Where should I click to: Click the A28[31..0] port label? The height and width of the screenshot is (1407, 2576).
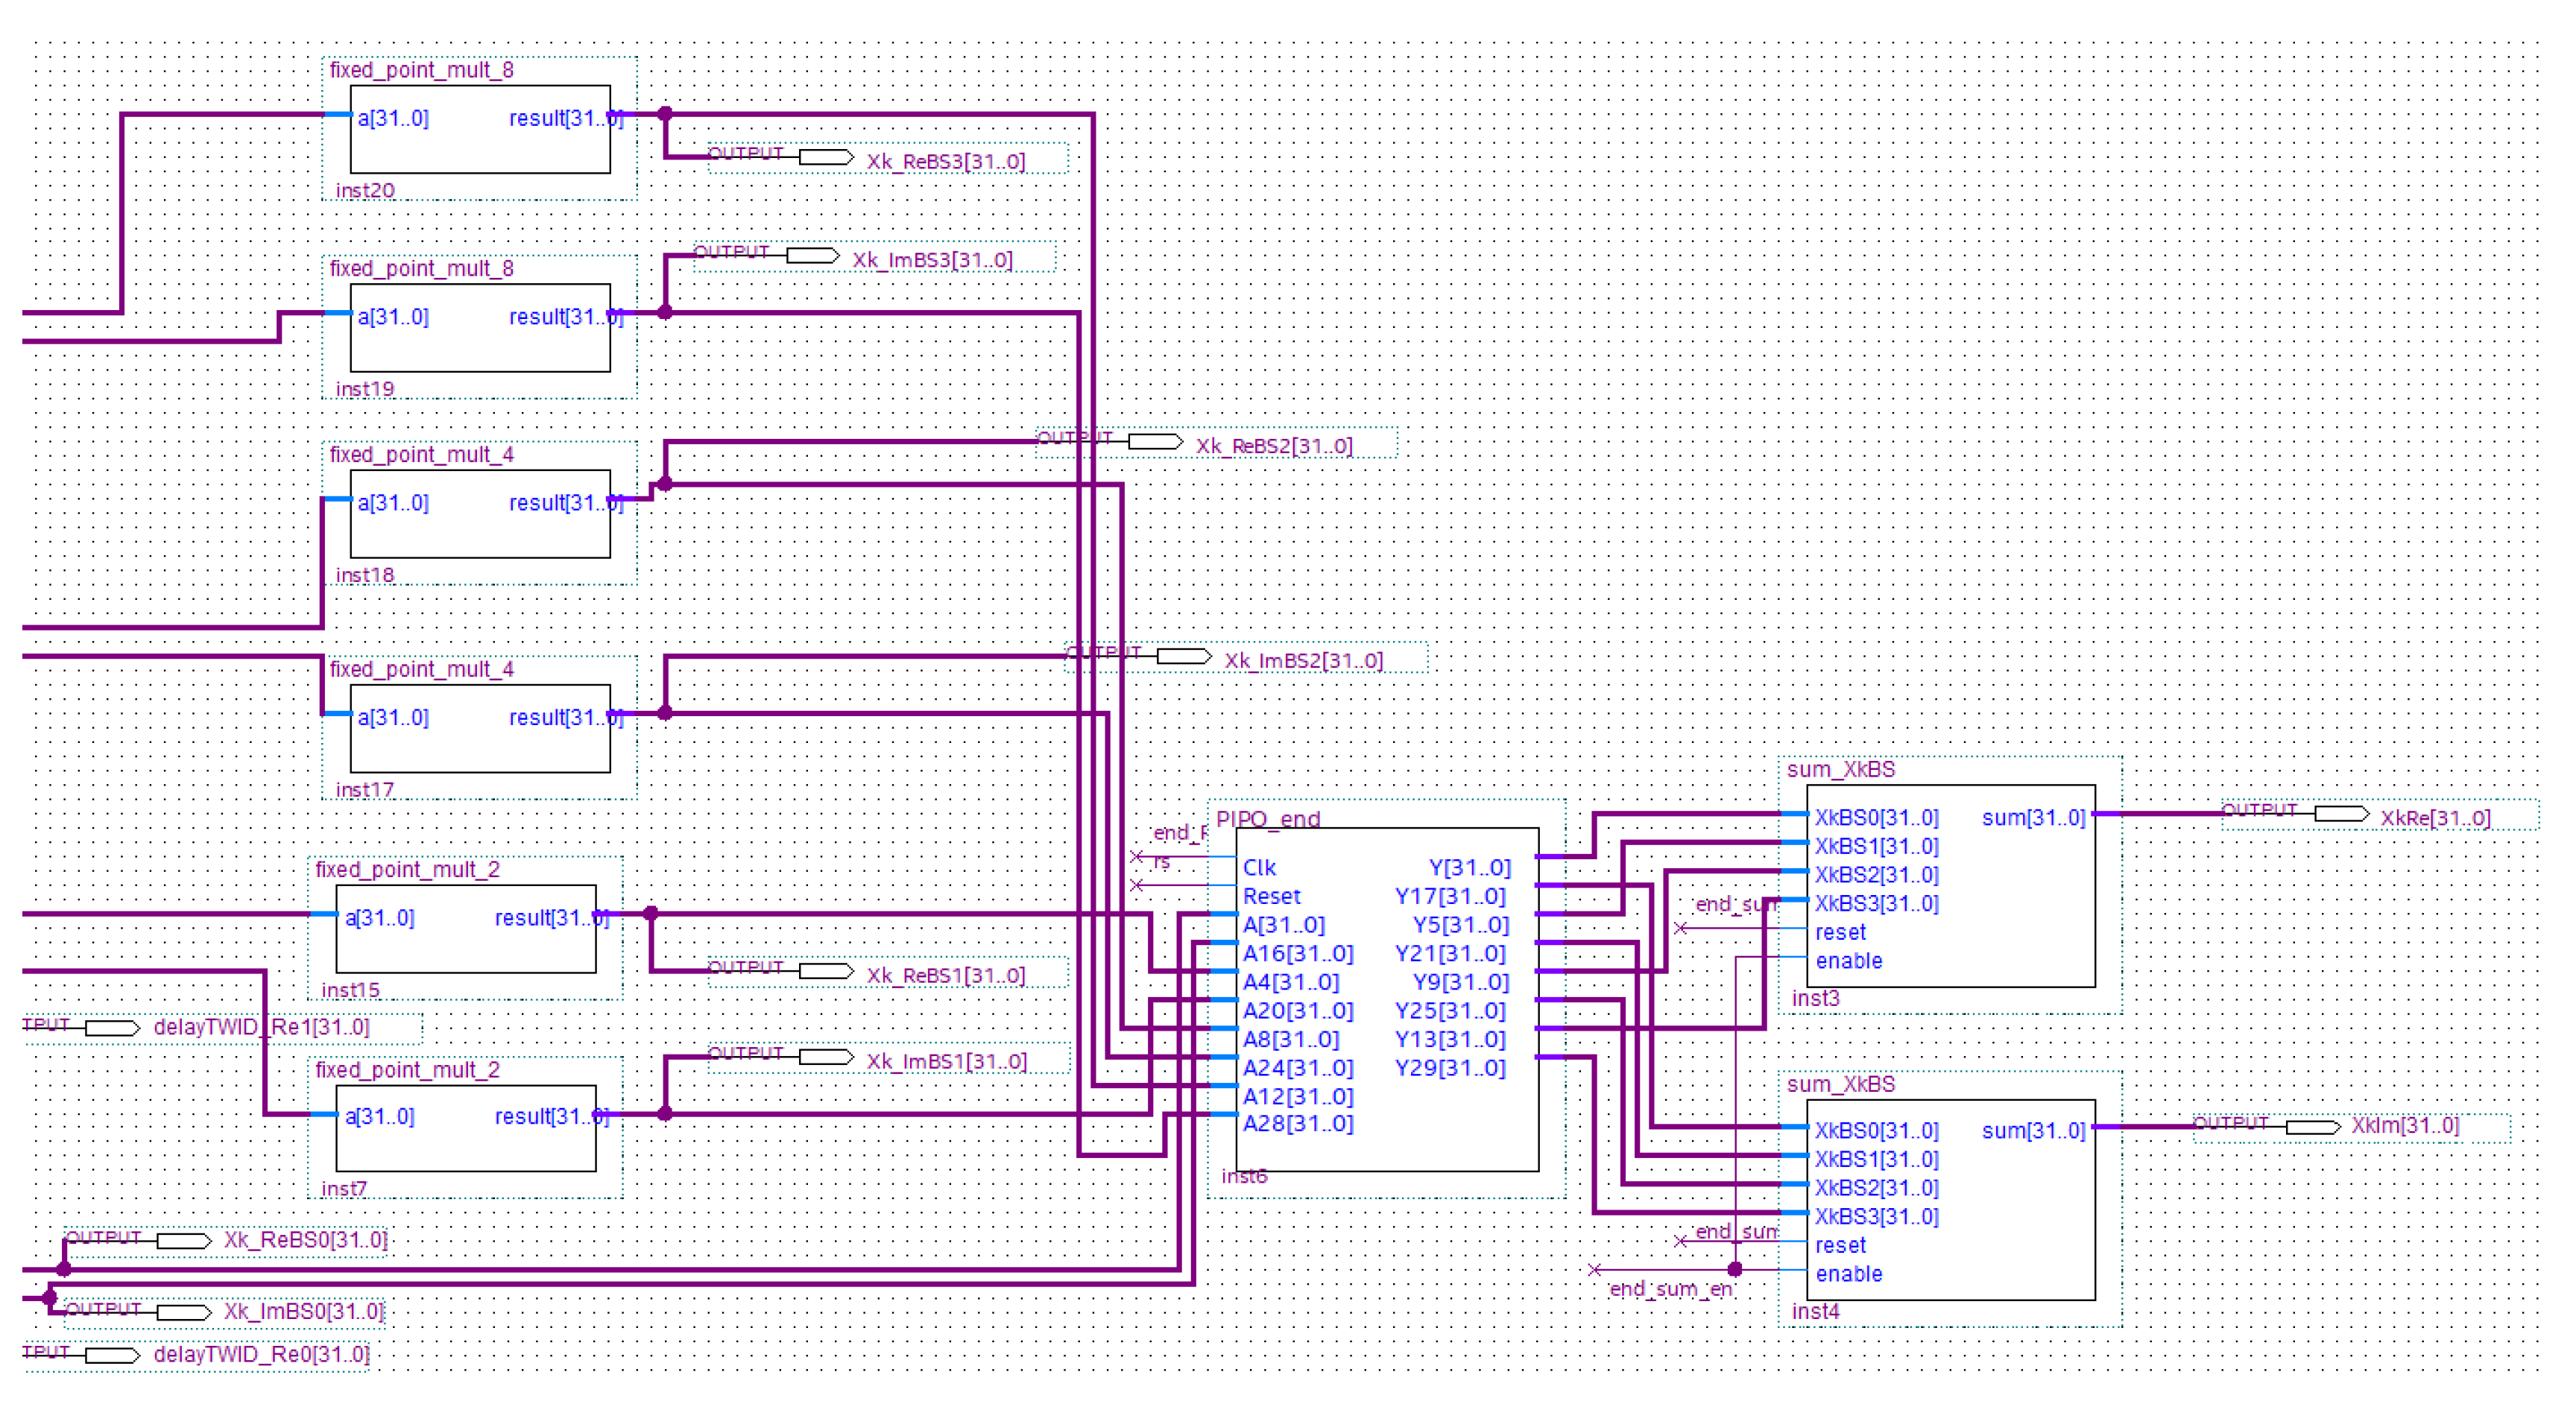pyautogui.click(x=1298, y=1124)
